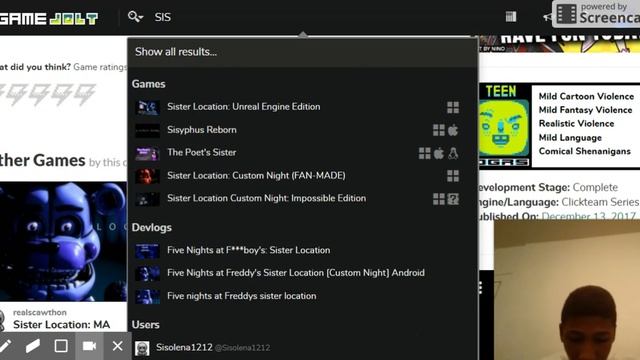Select the pencil draw tool

[6, 346]
